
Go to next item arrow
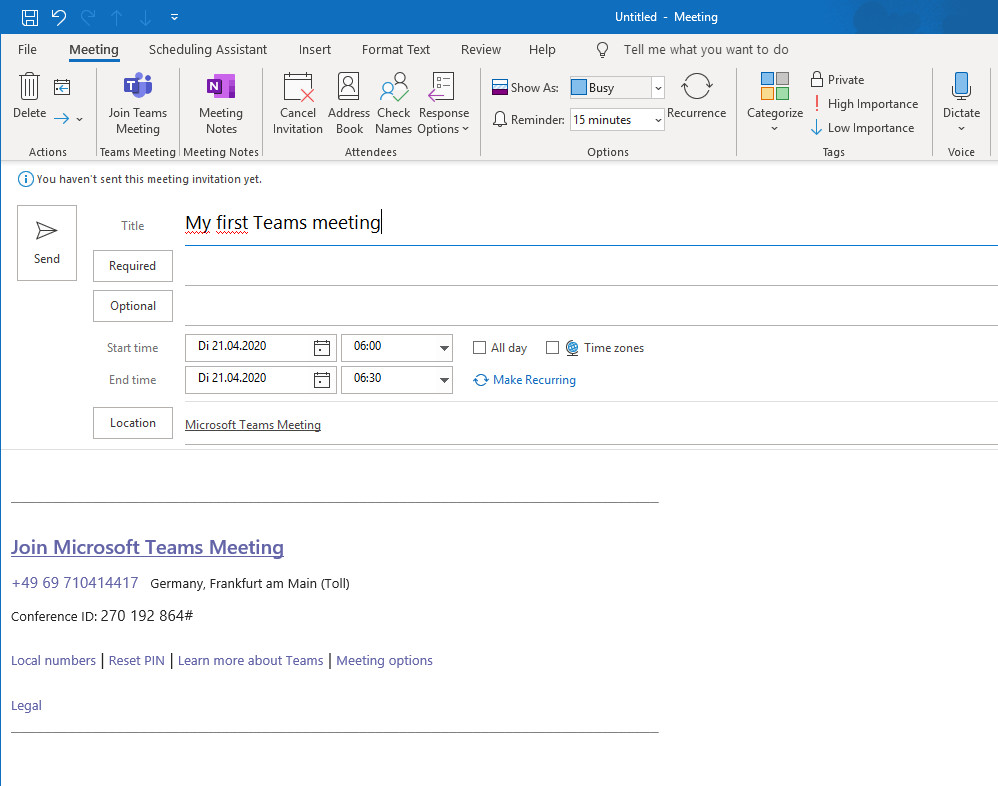point(145,18)
